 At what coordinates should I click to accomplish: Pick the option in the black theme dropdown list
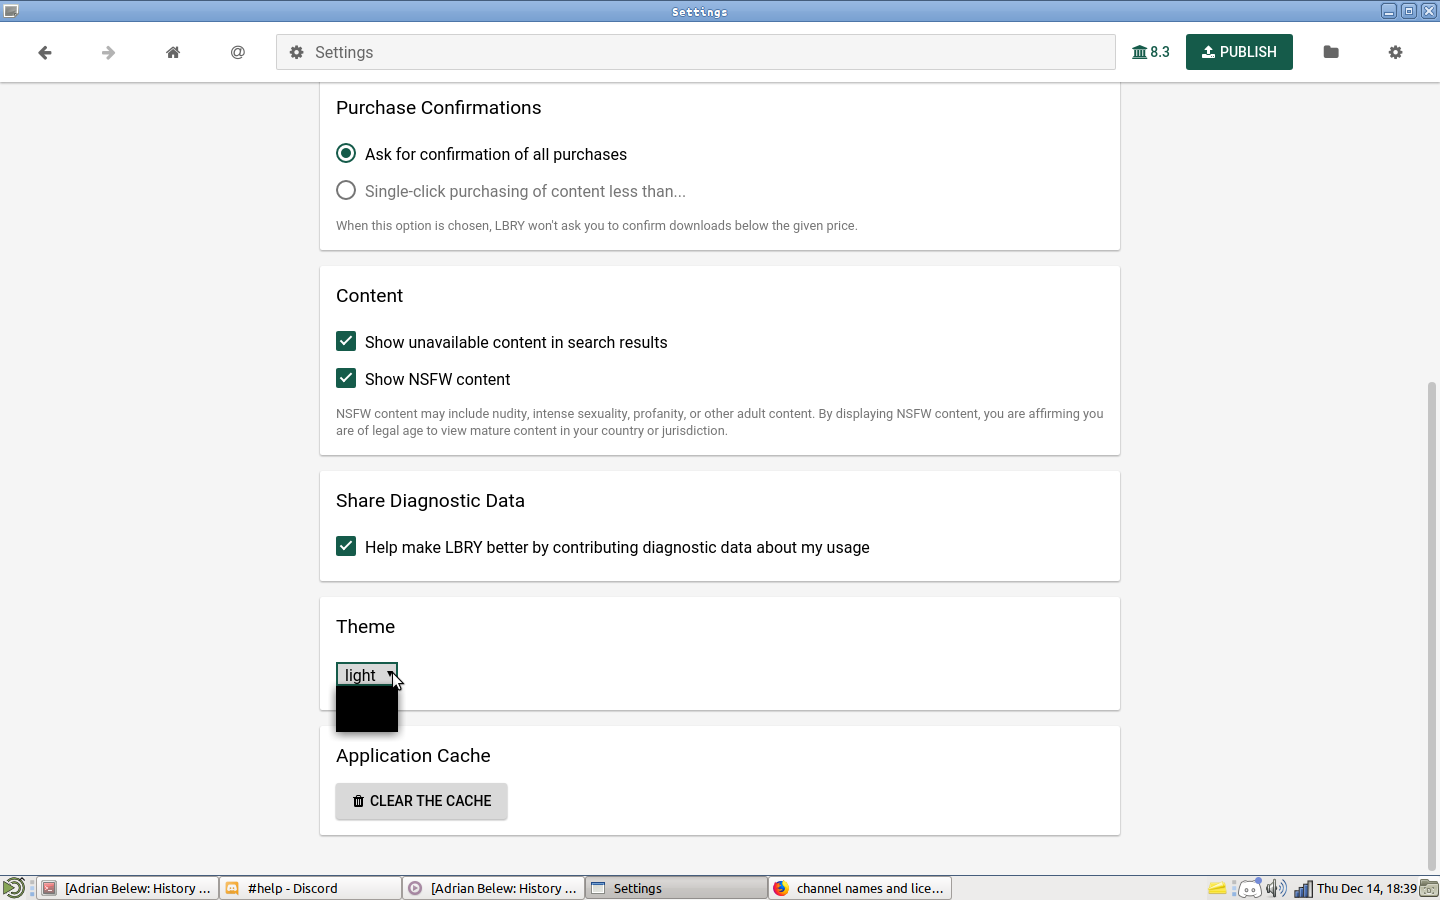click(367, 709)
